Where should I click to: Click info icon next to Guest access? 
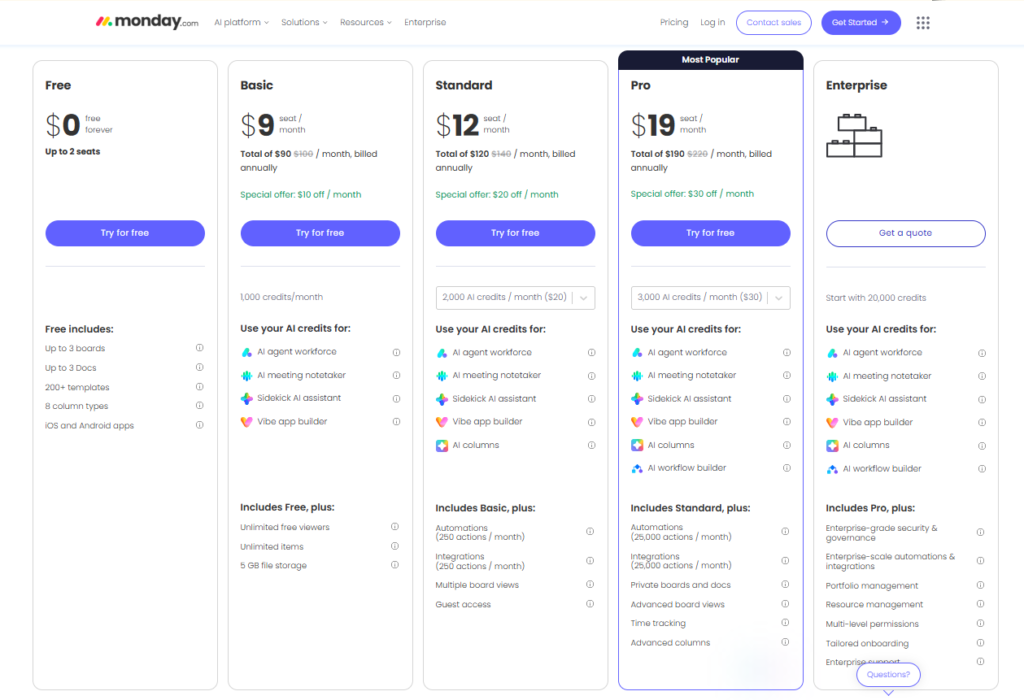click(590, 604)
